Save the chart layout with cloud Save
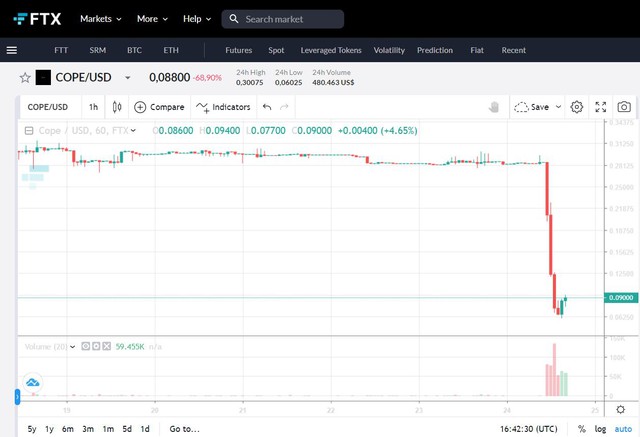 [531, 107]
